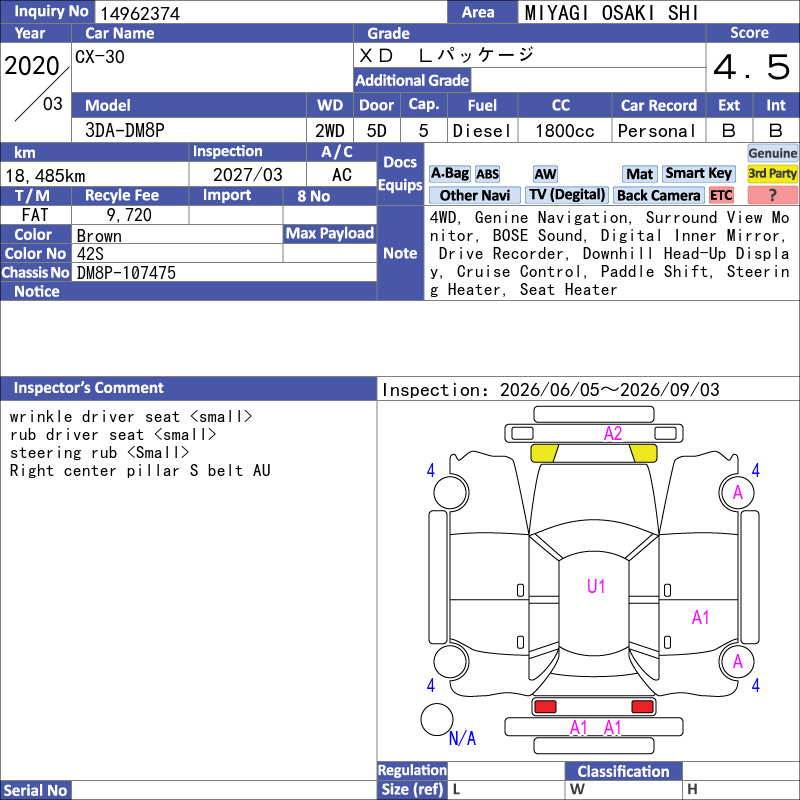Image resolution: width=800 pixels, height=800 pixels.
Task: Click the mileage 18,485km
Action: pyautogui.click(x=45, y=176)
